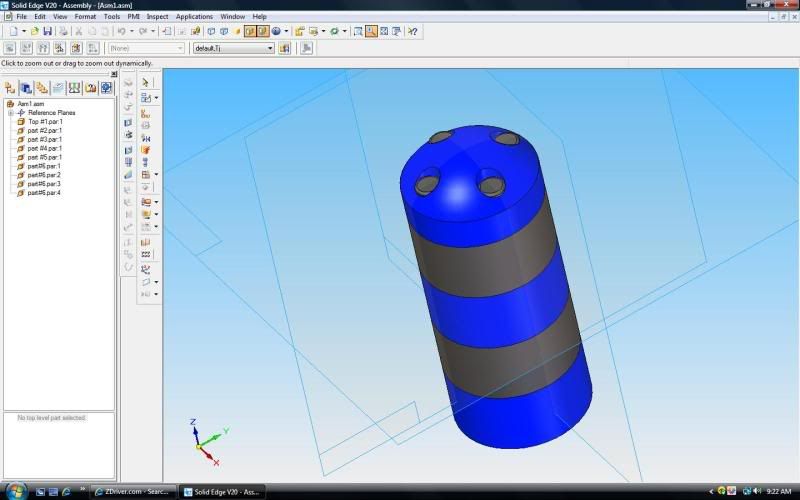This screenshot has height=500, width=800.
Task: Click the Fit view icon
Action: coord(384,31)
